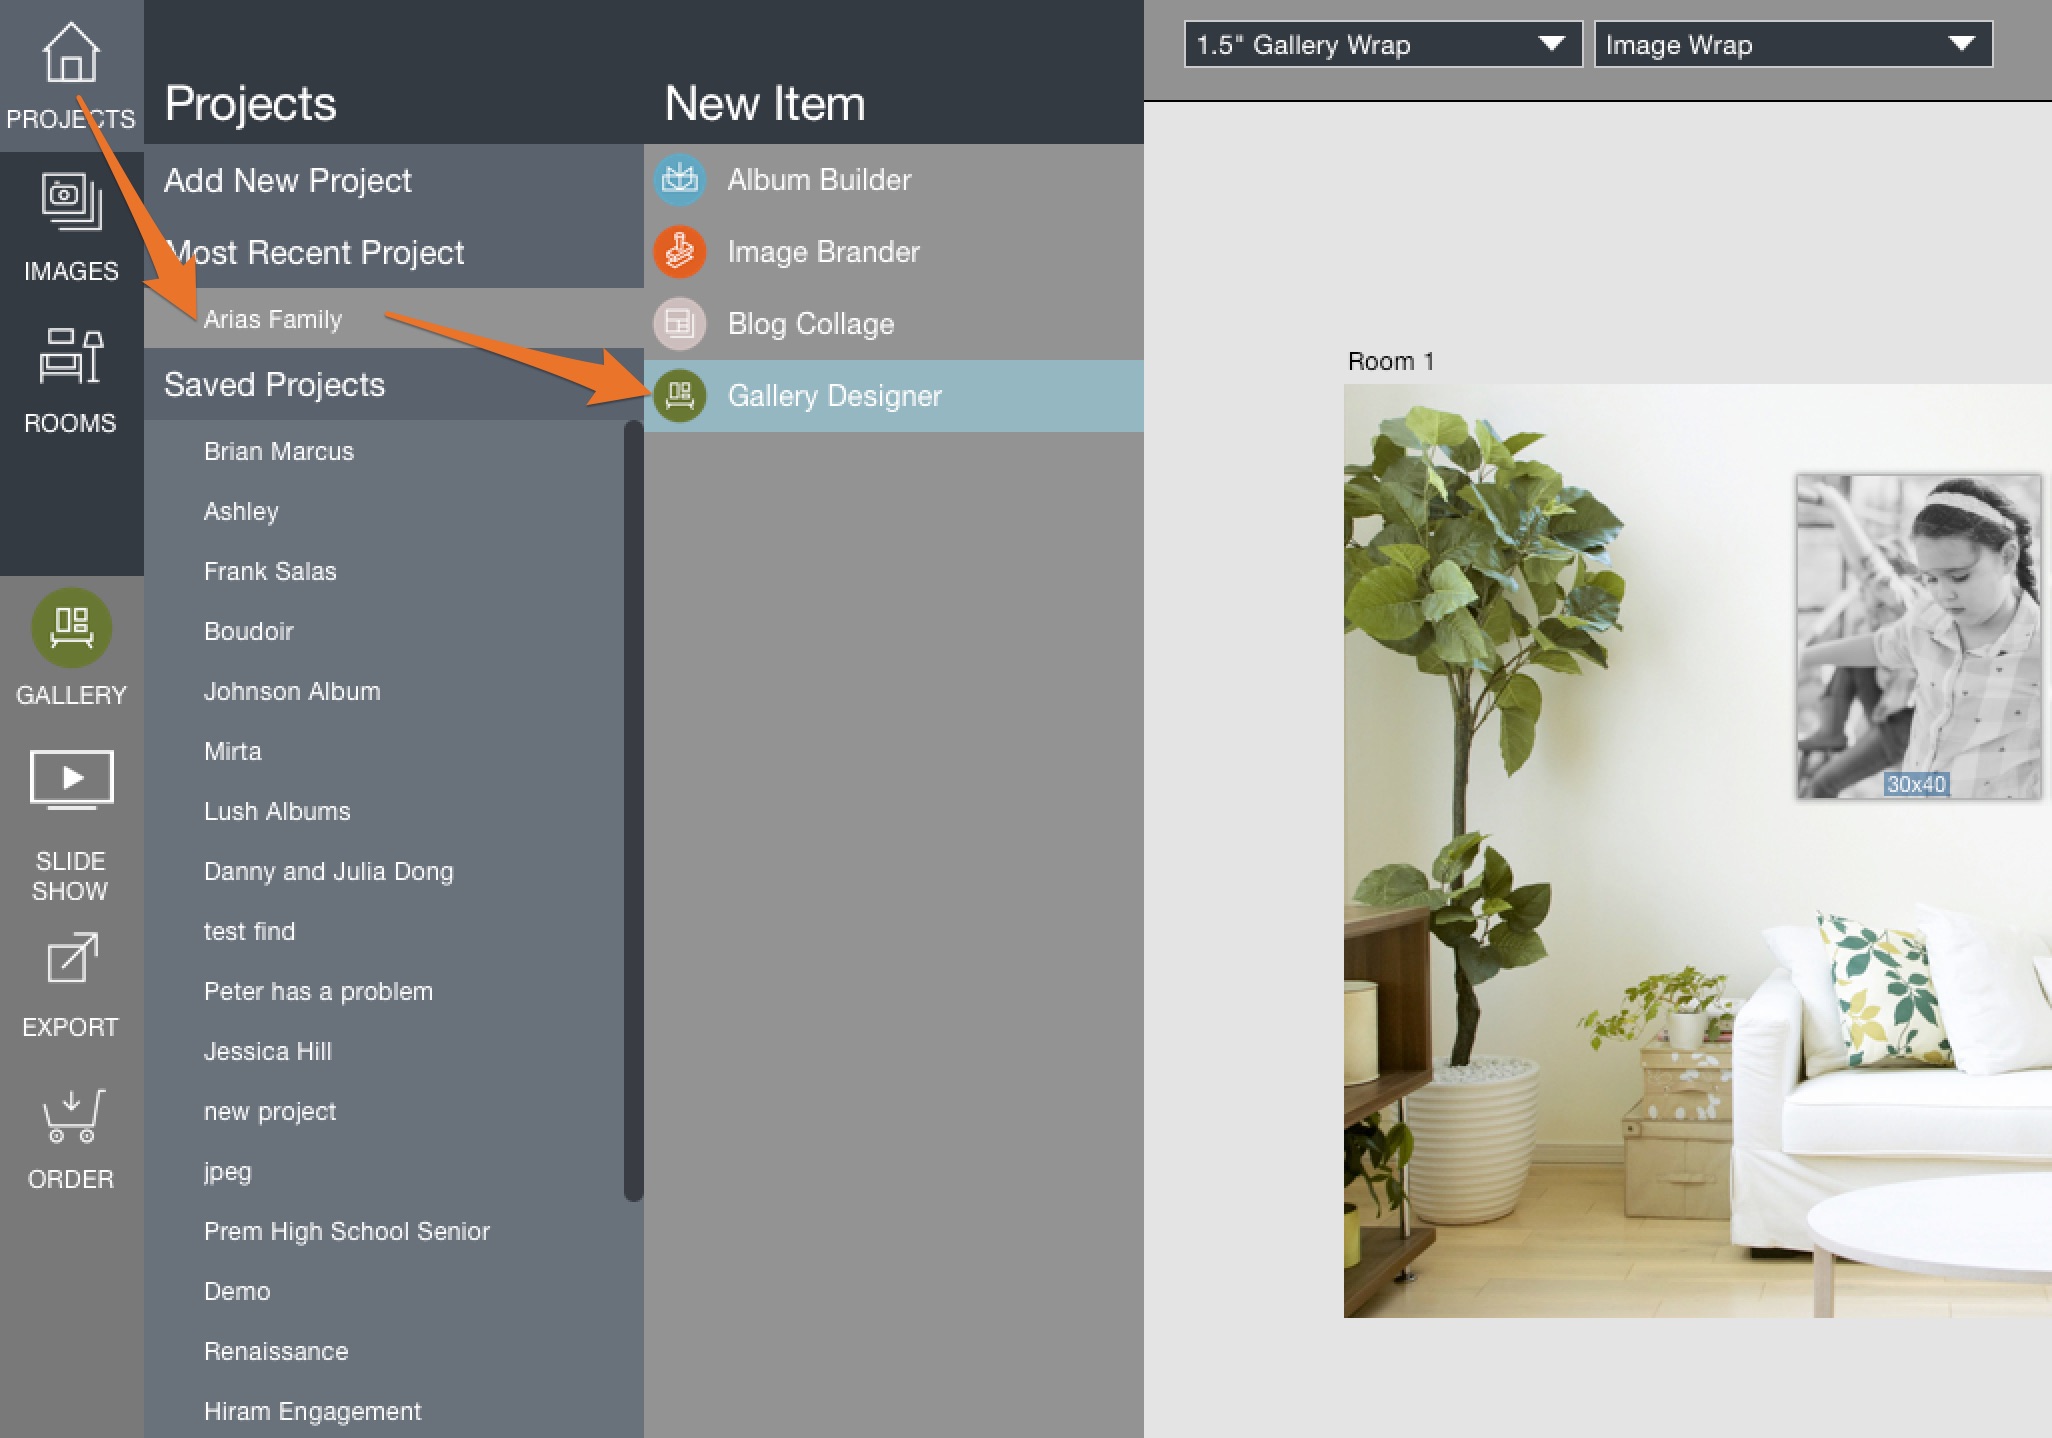Open the Image Wrap dropdown
Screen dimensions: 2052x1438
coord(1793,45)
